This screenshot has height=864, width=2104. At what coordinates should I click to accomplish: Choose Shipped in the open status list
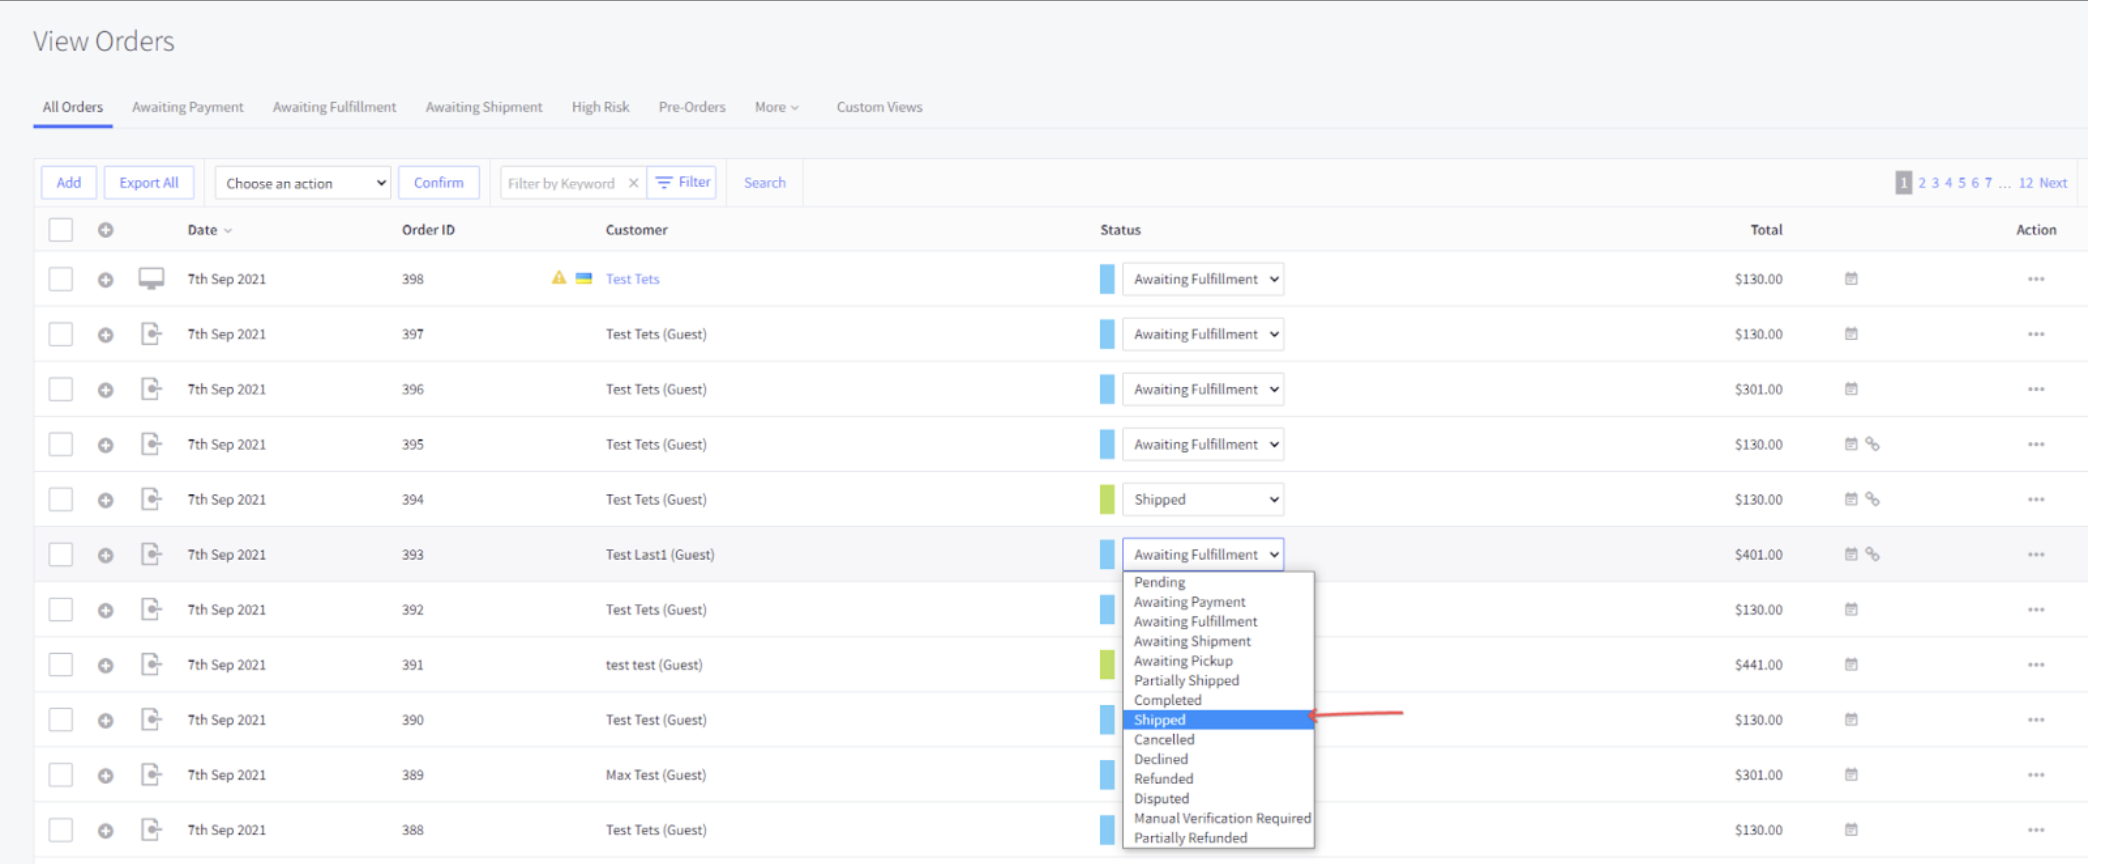coord(1218,720)
